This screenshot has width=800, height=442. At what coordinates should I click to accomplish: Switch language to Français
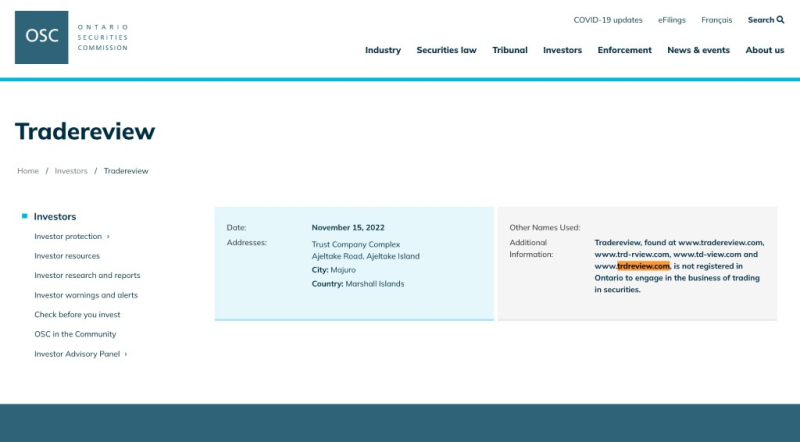pos(716,20)
